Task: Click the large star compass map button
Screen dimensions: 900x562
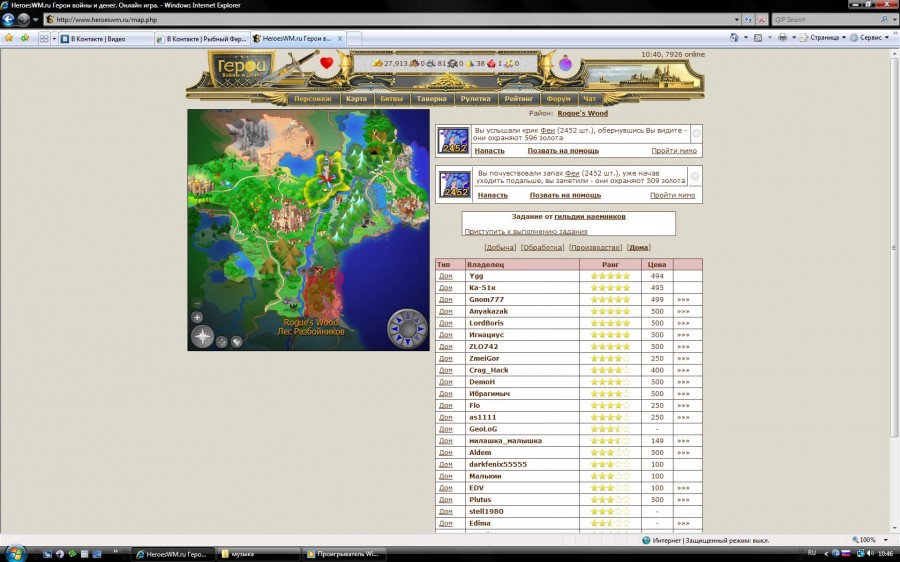Action: (202, 336)
